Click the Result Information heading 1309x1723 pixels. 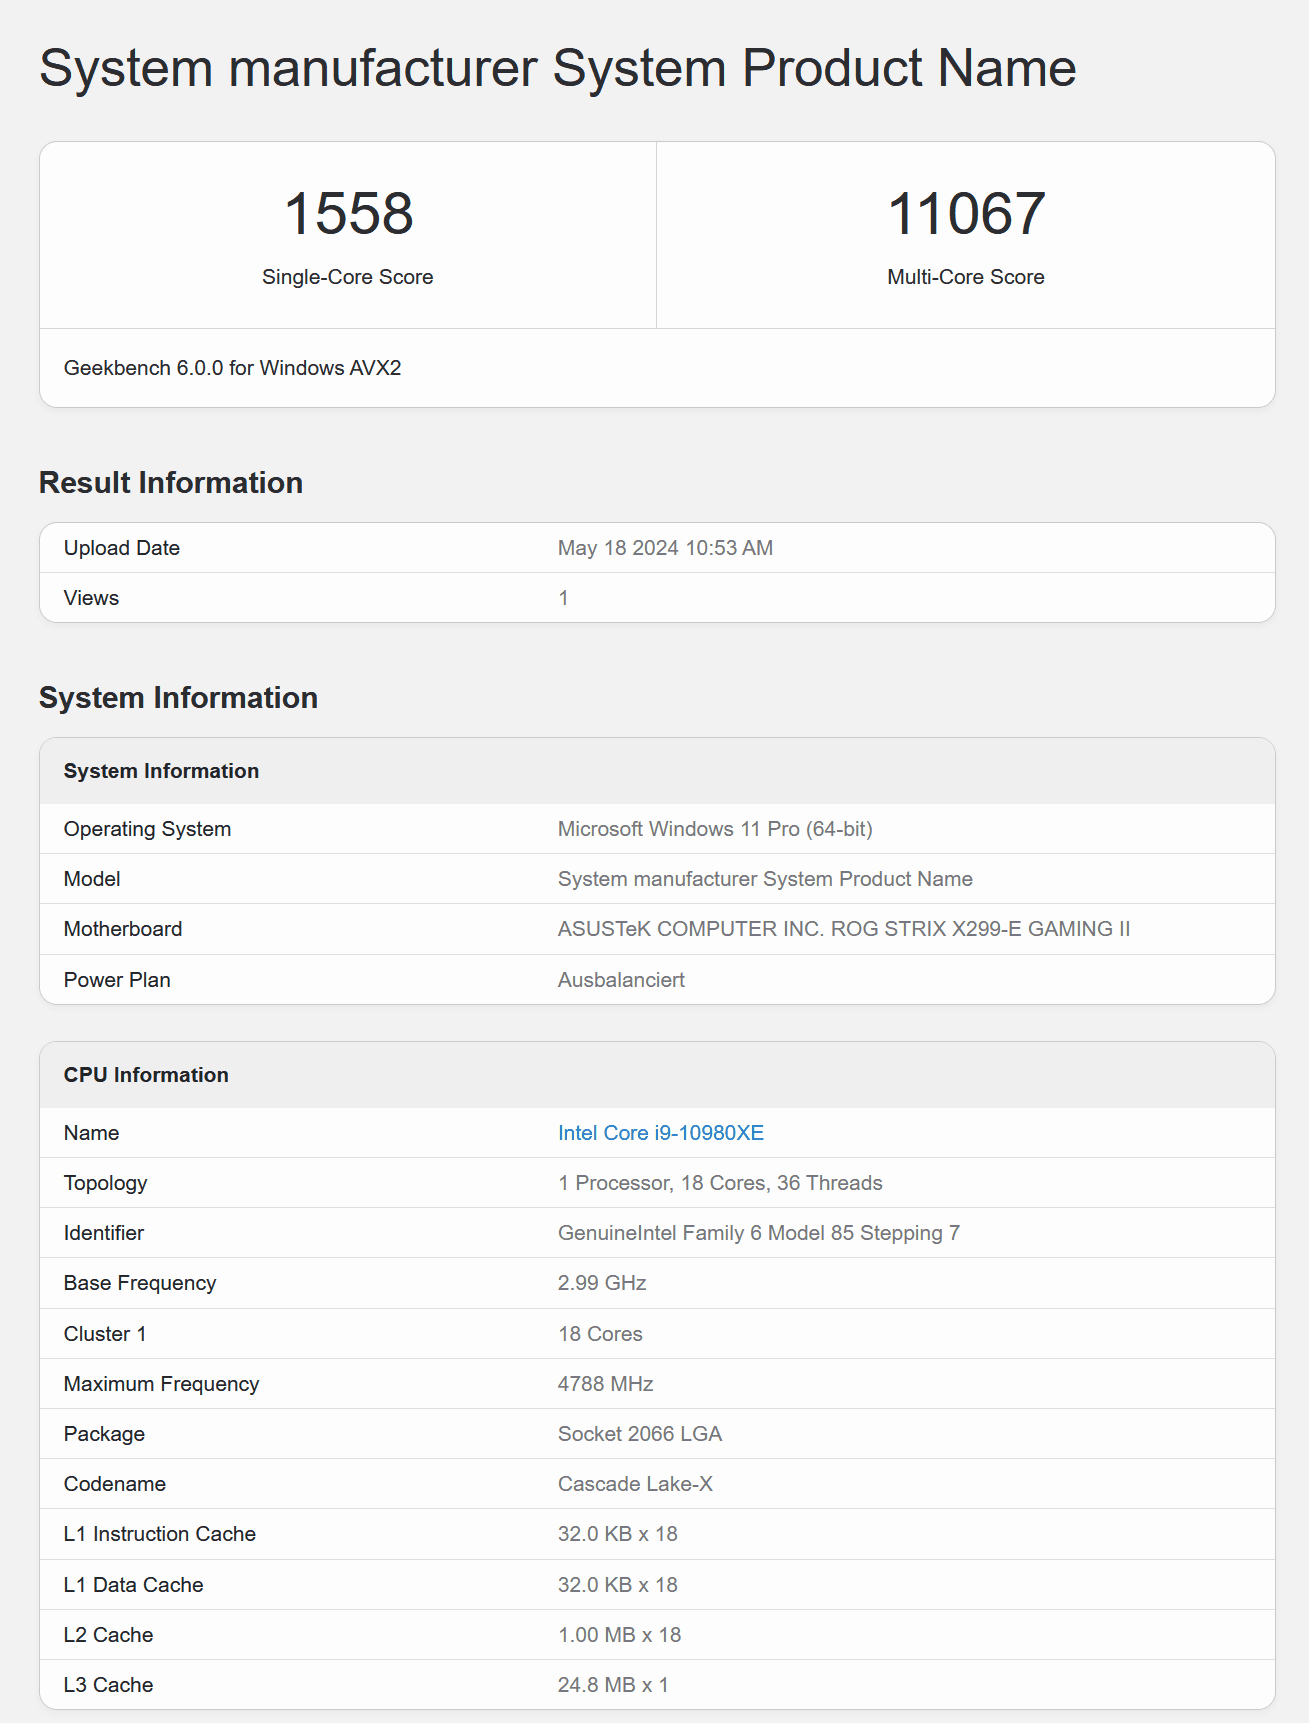click(x=171, y=482)
